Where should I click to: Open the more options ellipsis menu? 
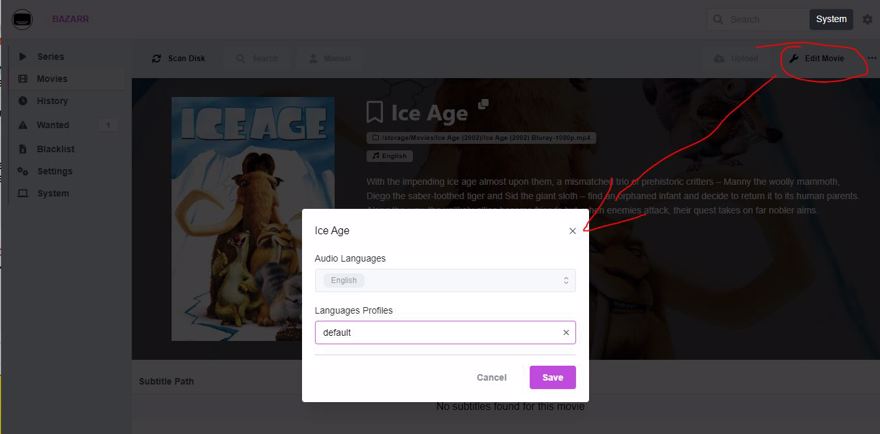(x=872, y=58)
